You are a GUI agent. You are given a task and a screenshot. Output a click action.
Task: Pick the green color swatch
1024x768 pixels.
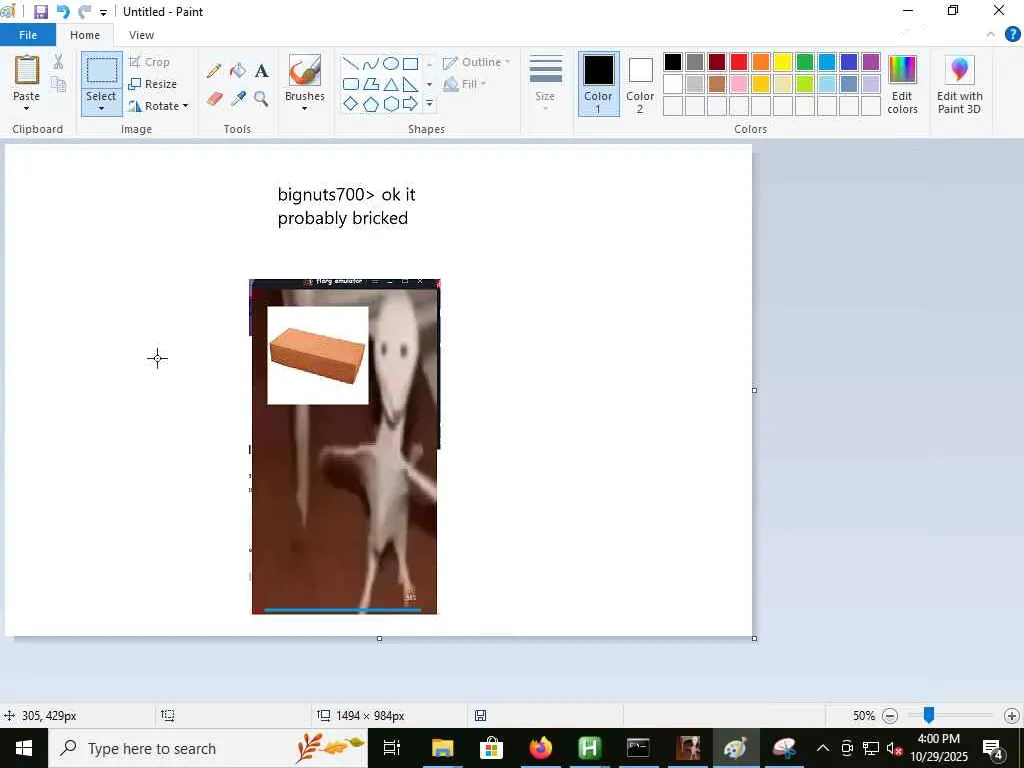[805, 62]
